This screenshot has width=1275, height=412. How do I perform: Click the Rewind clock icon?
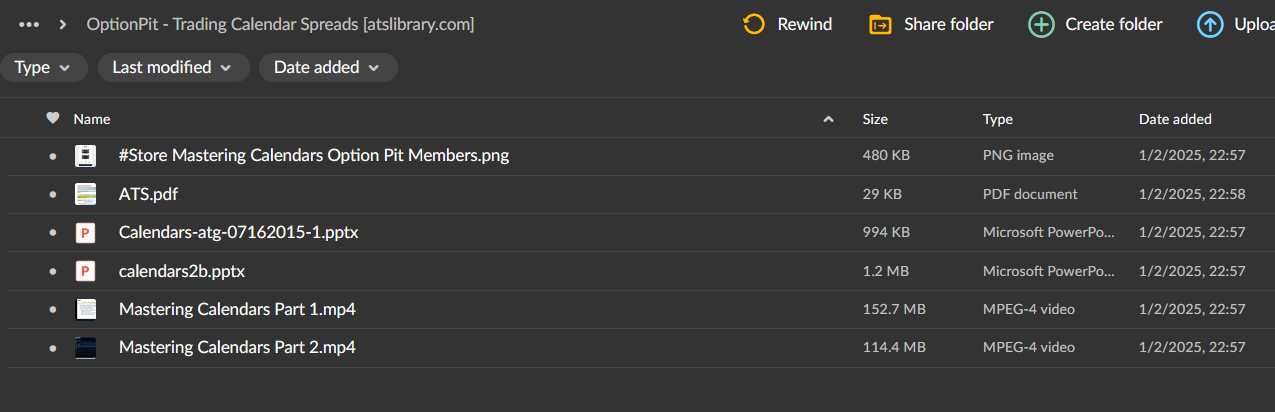(754, 24)
